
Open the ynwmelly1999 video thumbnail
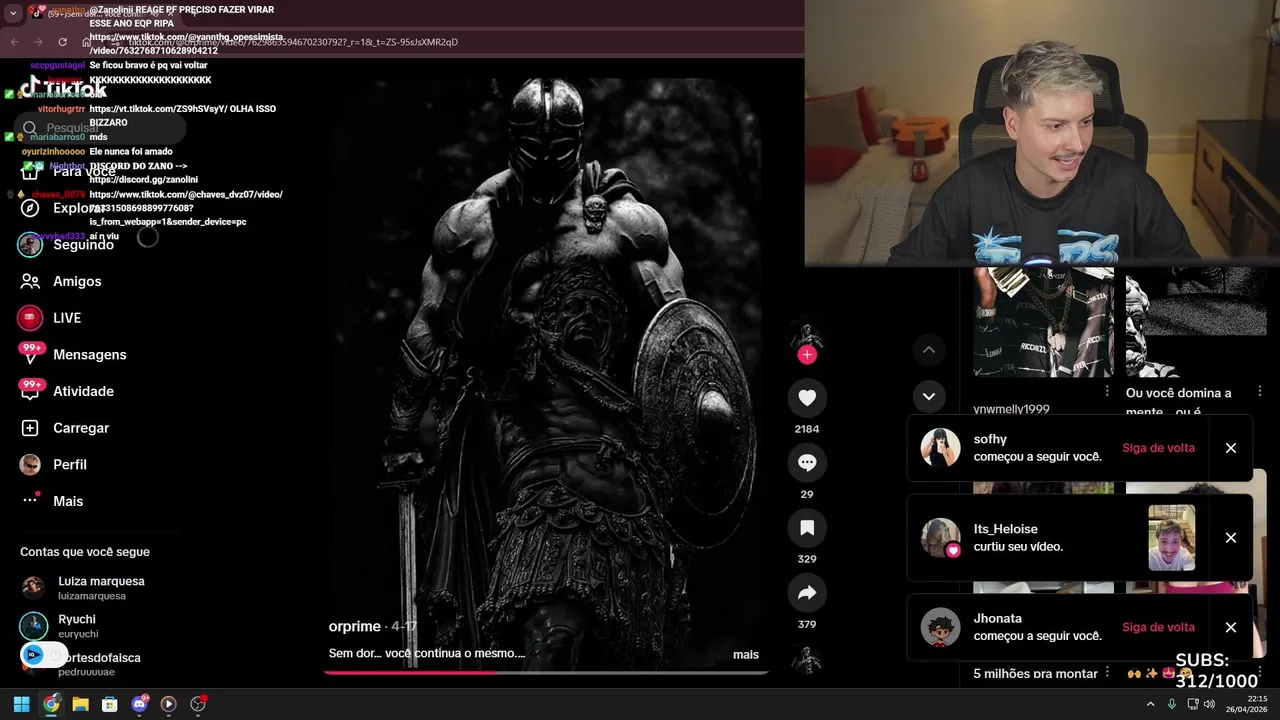tap(1043, 322)
